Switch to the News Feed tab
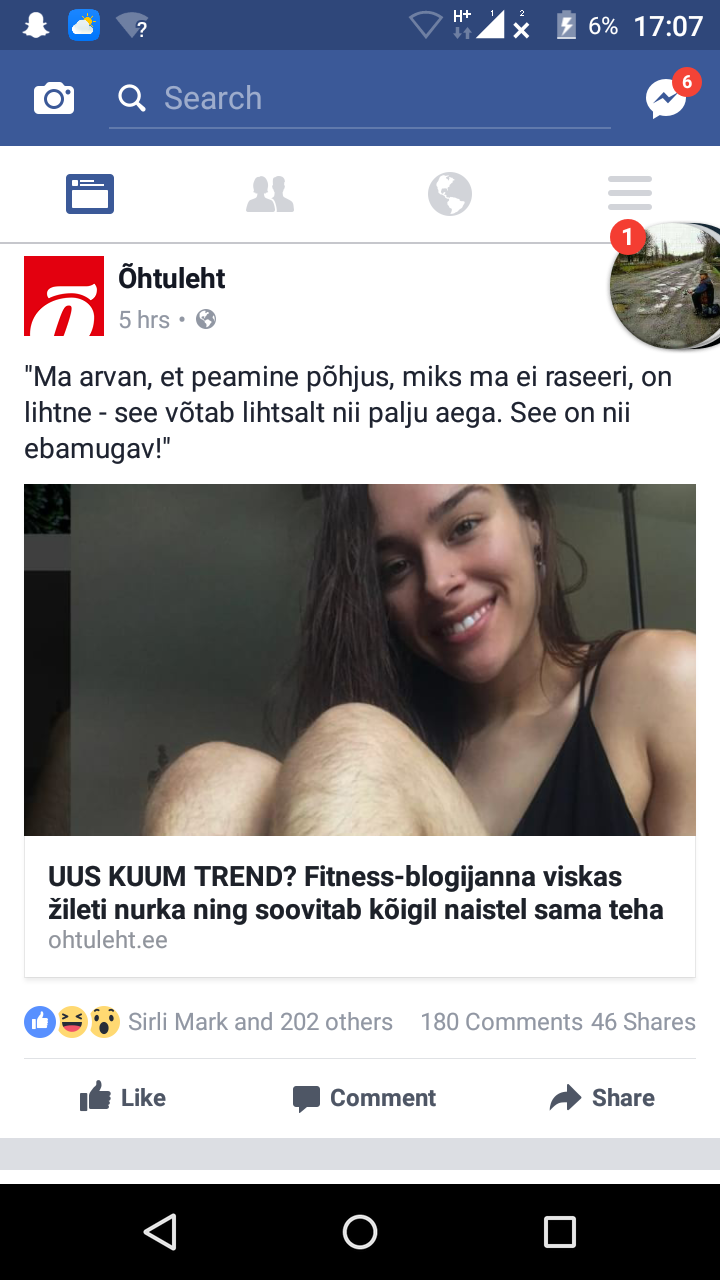 (90, 194)
